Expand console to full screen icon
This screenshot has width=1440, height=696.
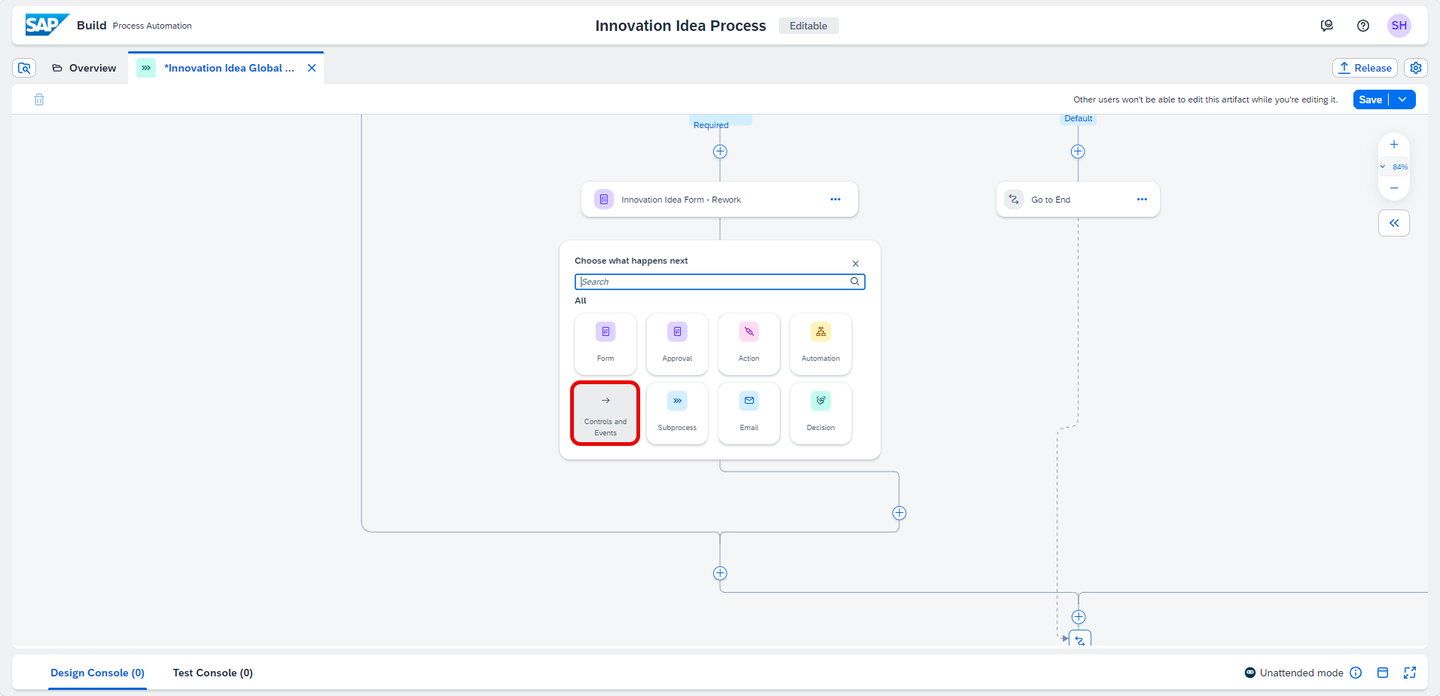[1410, 673]
